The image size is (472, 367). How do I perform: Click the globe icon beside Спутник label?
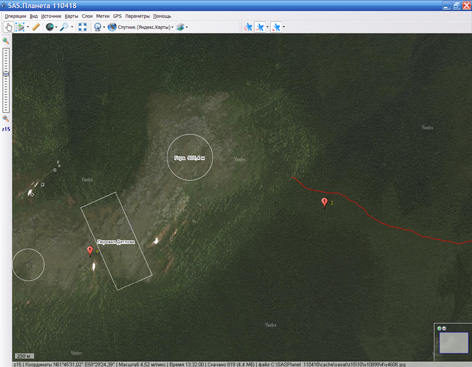[112, 27]
